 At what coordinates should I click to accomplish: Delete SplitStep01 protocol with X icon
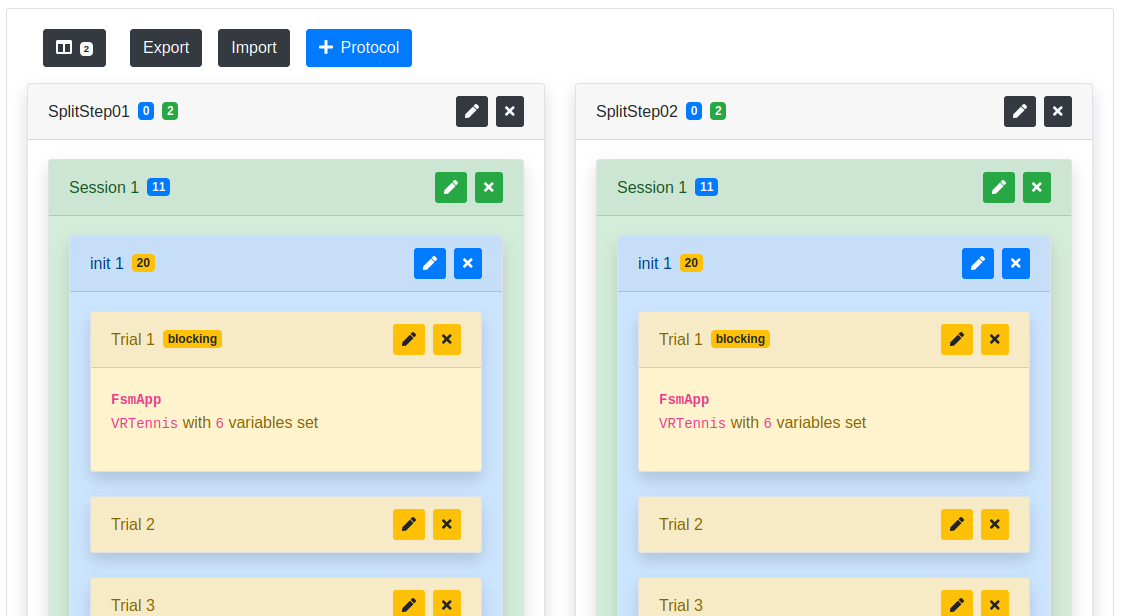click(510, 112)
